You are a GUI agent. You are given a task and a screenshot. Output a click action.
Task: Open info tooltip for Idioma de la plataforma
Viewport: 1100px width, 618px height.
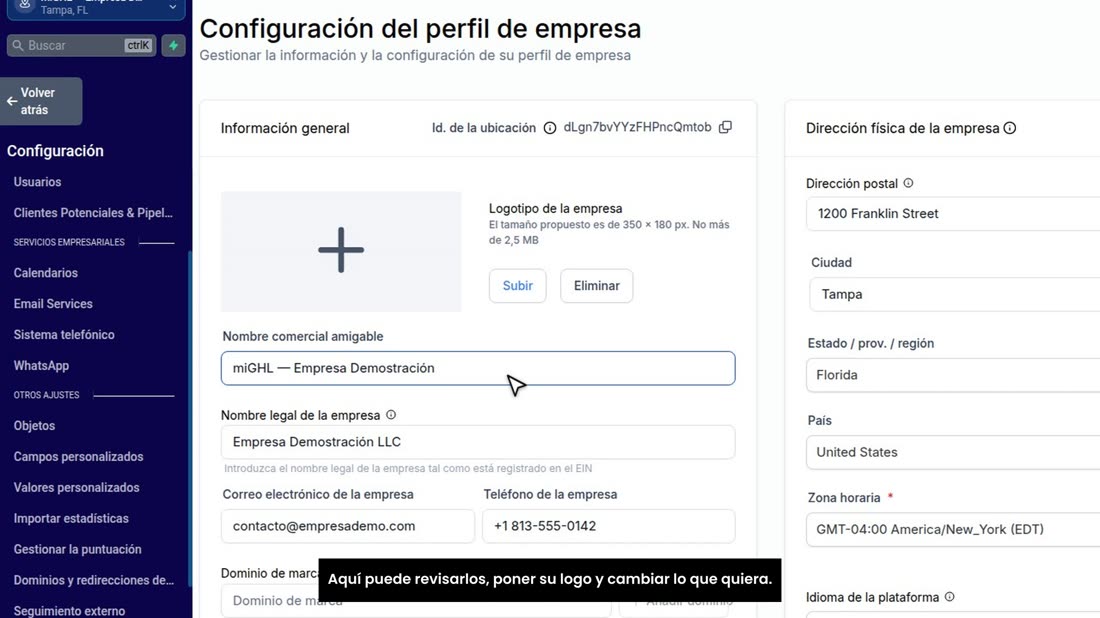[949, 597]
